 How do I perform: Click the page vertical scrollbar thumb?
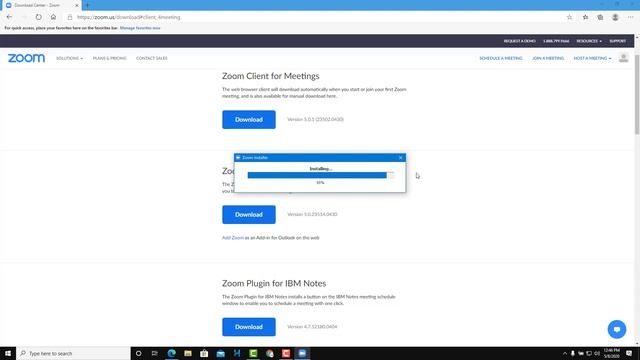tap(637, 94)
